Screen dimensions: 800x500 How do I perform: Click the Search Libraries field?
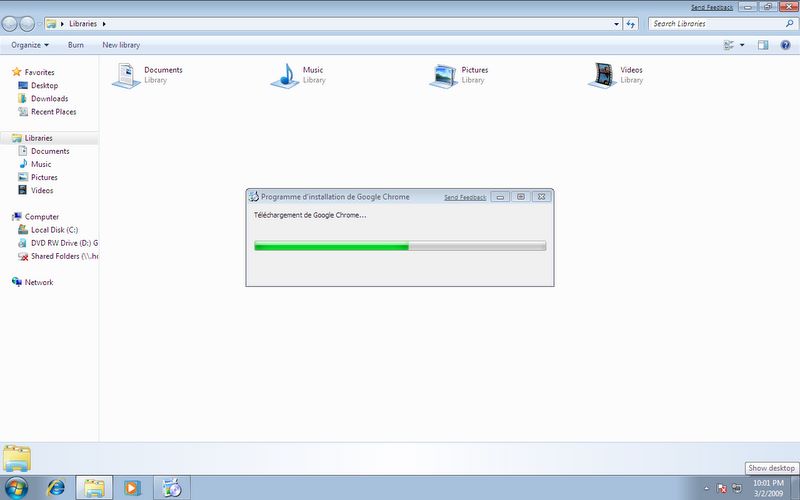point(717,23)
